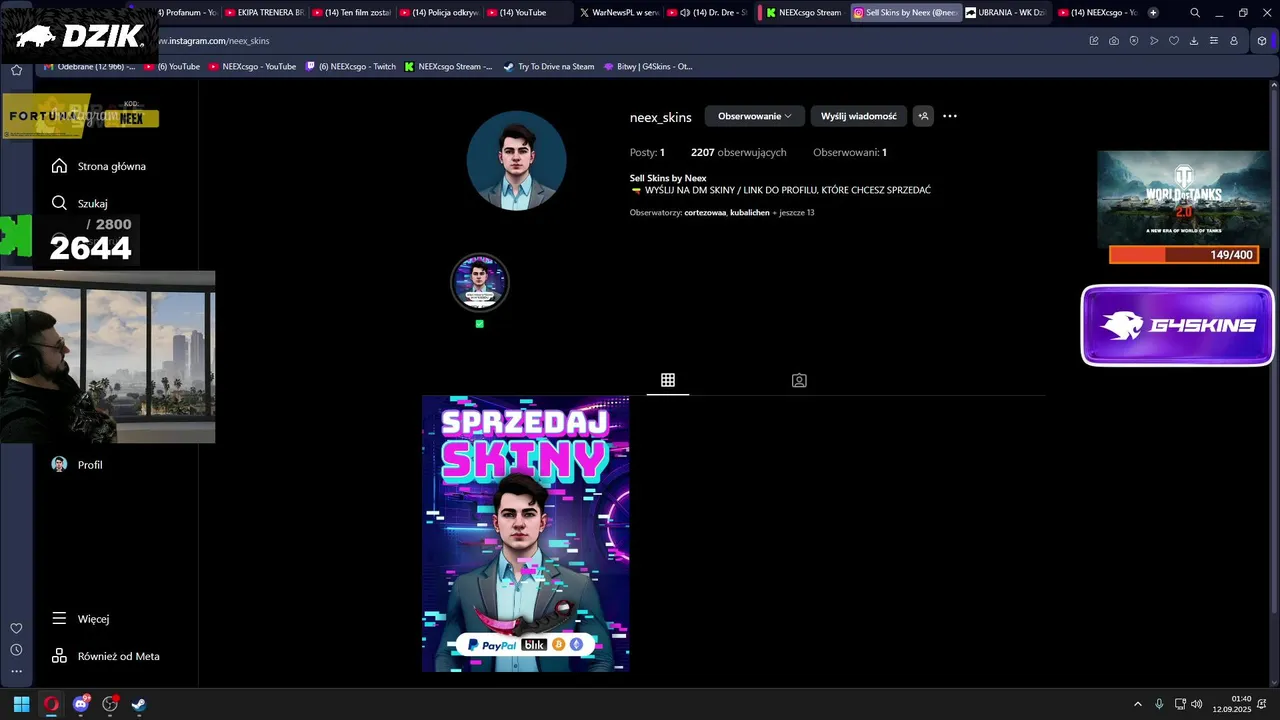Expand the Obserwowanie dropdown
Viewport: 1280px width, 720px height.
(754, 116)
